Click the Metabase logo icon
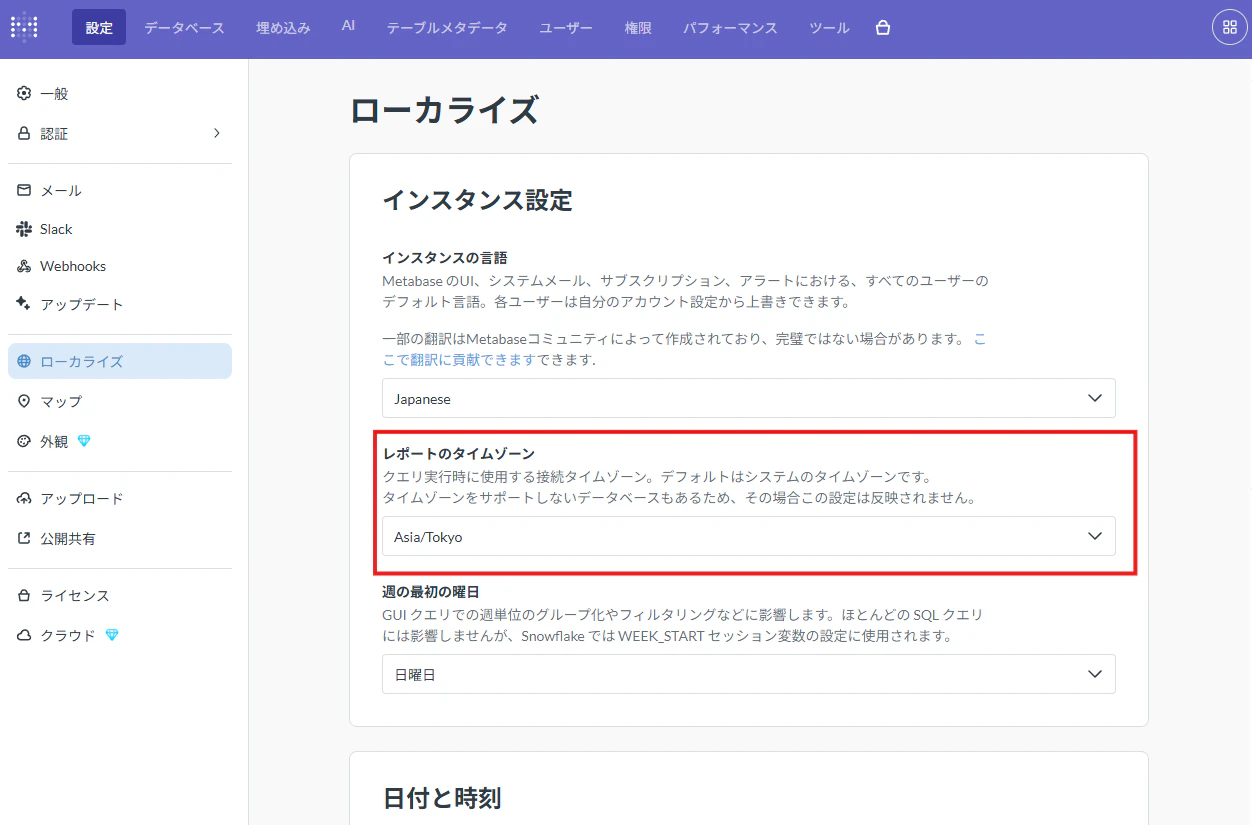The height and width of the screenshot is (825, 1252). point(24,27)
